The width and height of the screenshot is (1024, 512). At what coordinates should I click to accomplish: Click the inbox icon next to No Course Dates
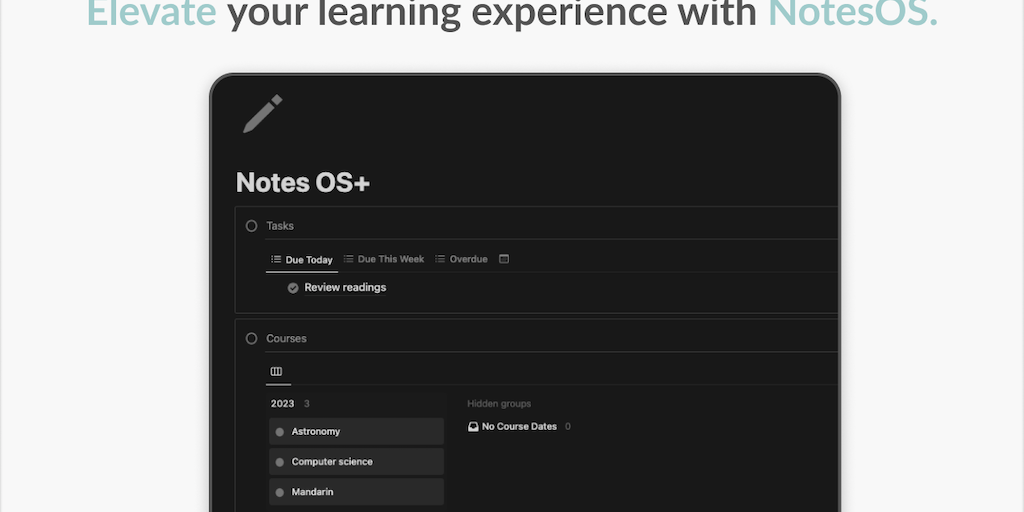(x=473, y=427)
